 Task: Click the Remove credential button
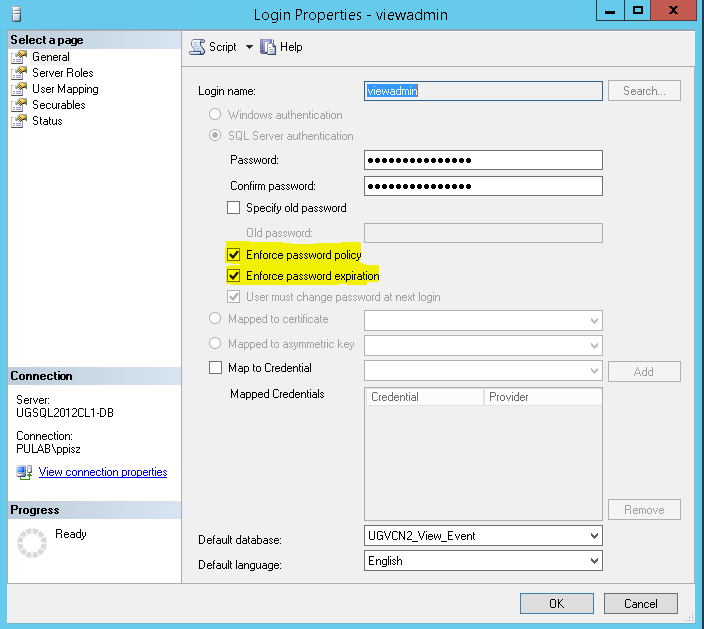(x=644, y=510)
